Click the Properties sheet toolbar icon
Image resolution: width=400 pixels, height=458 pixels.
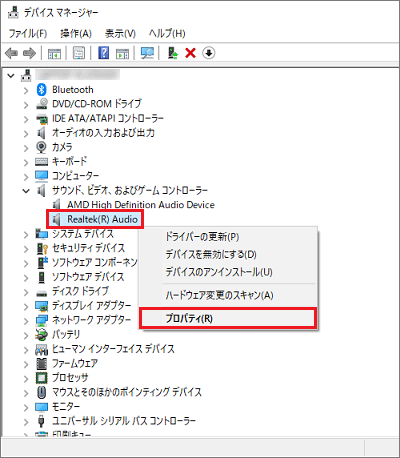79,53
